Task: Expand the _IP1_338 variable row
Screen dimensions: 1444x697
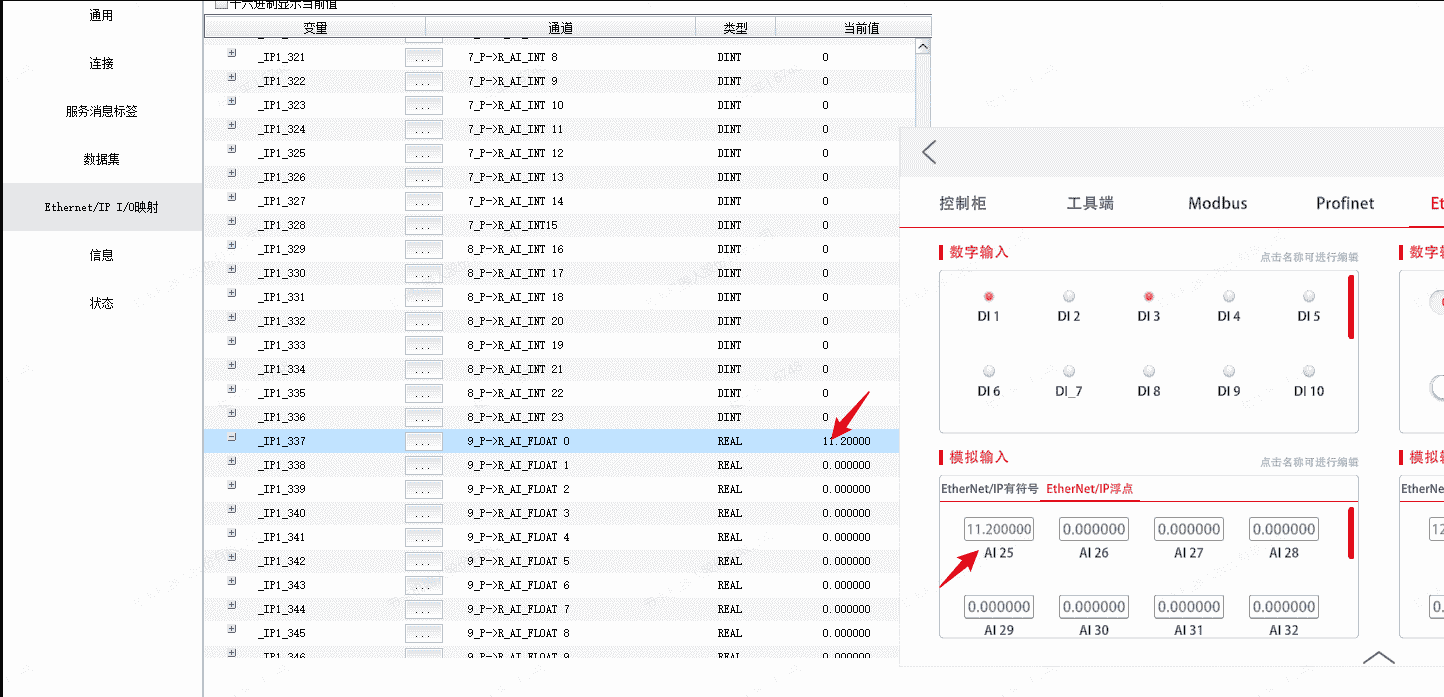Action: point(232,462)
